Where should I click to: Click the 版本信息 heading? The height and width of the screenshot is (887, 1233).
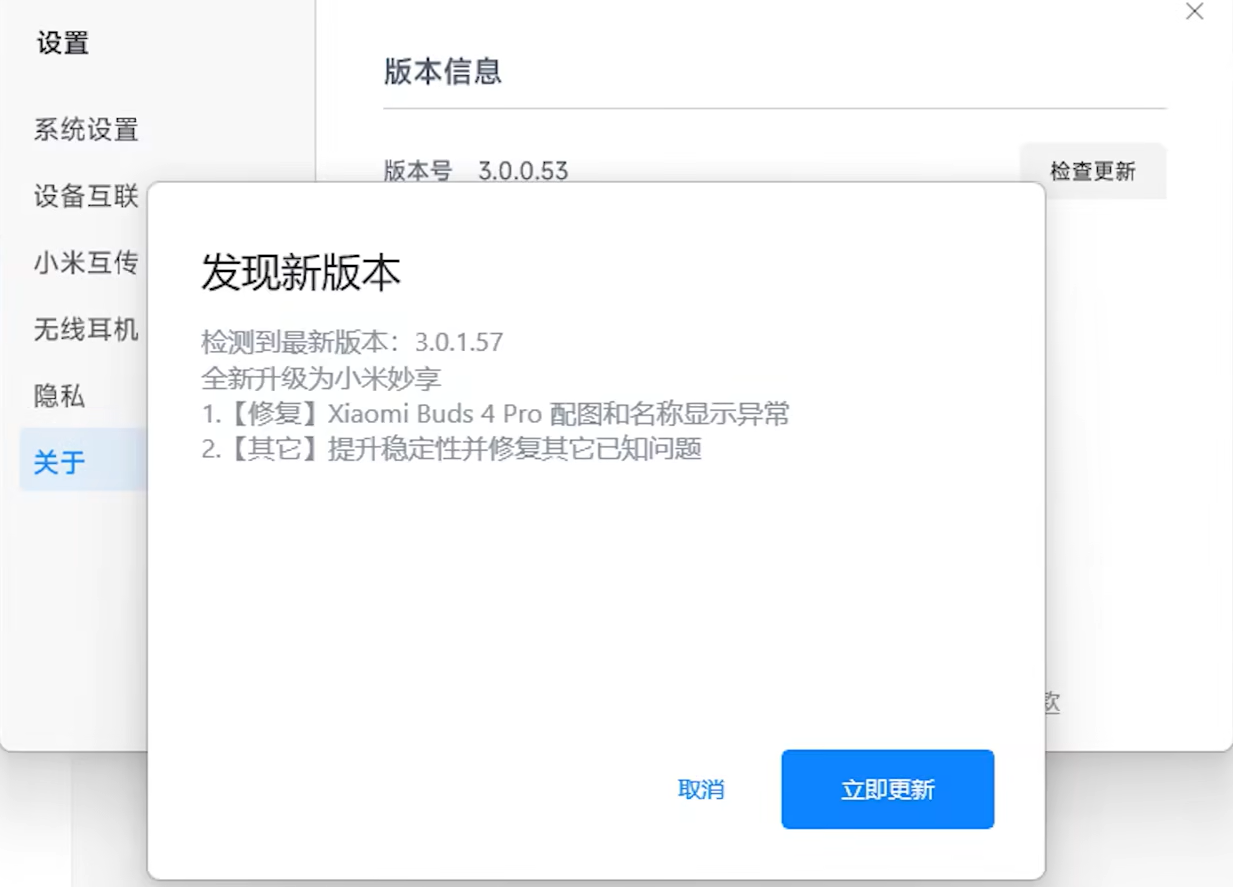tap(443, 71)
